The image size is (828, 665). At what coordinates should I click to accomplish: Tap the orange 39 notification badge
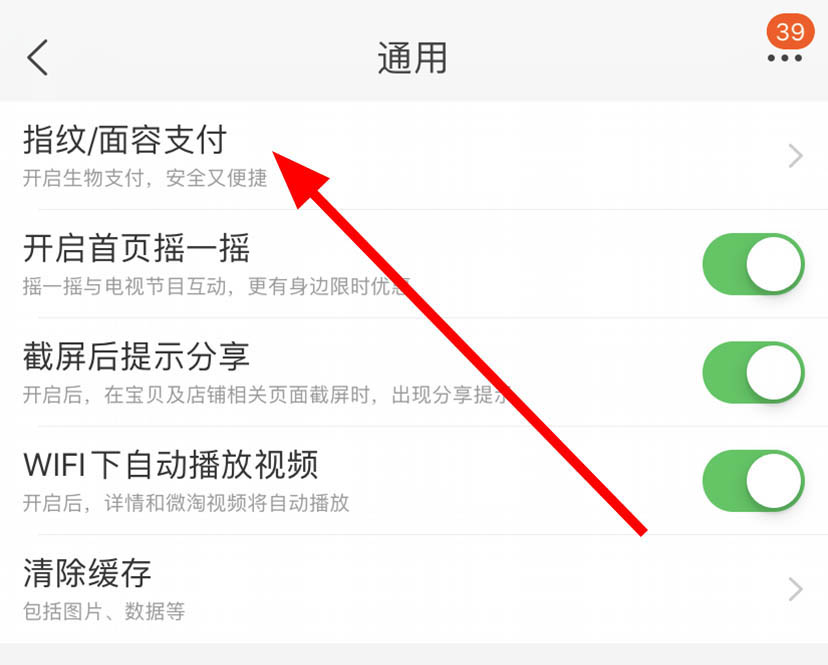pyautogui.click(x=790, y=32)
